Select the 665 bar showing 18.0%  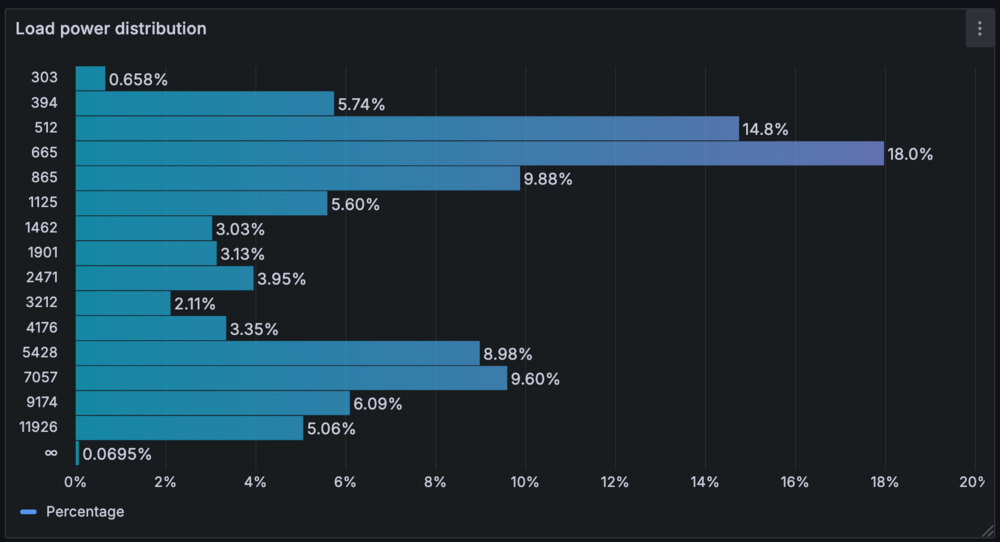(x=479, y=153)
